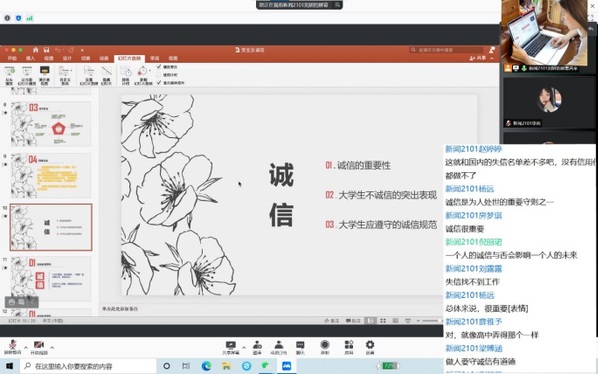Viewport: 598px width, 374px height.
Task: Click the PowerPoint search field
Action: (x=446, y=50)
